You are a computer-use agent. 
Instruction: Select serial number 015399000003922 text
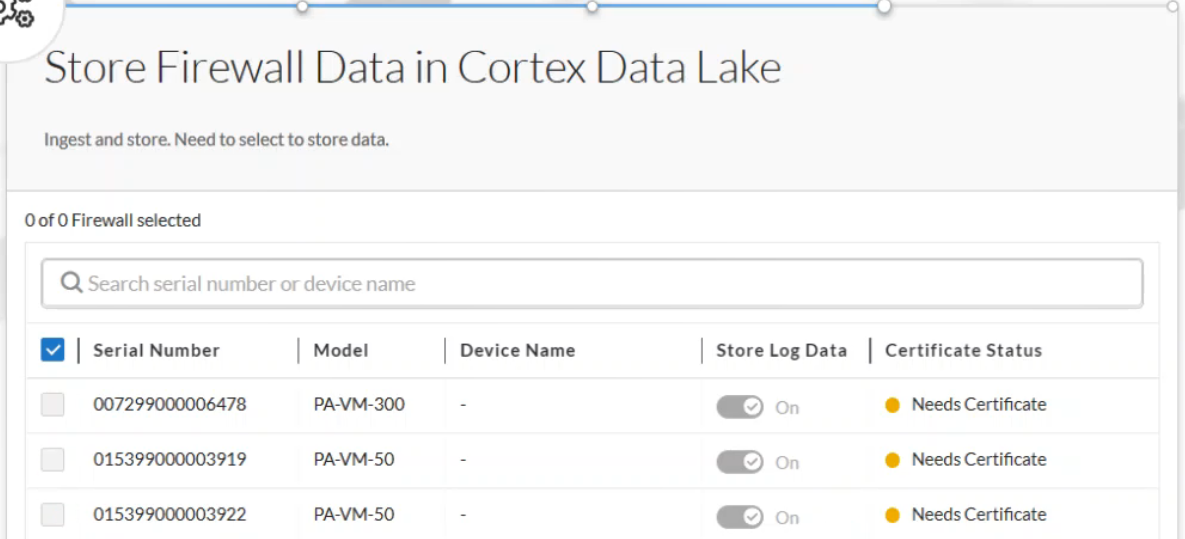(x=169, y=515)
